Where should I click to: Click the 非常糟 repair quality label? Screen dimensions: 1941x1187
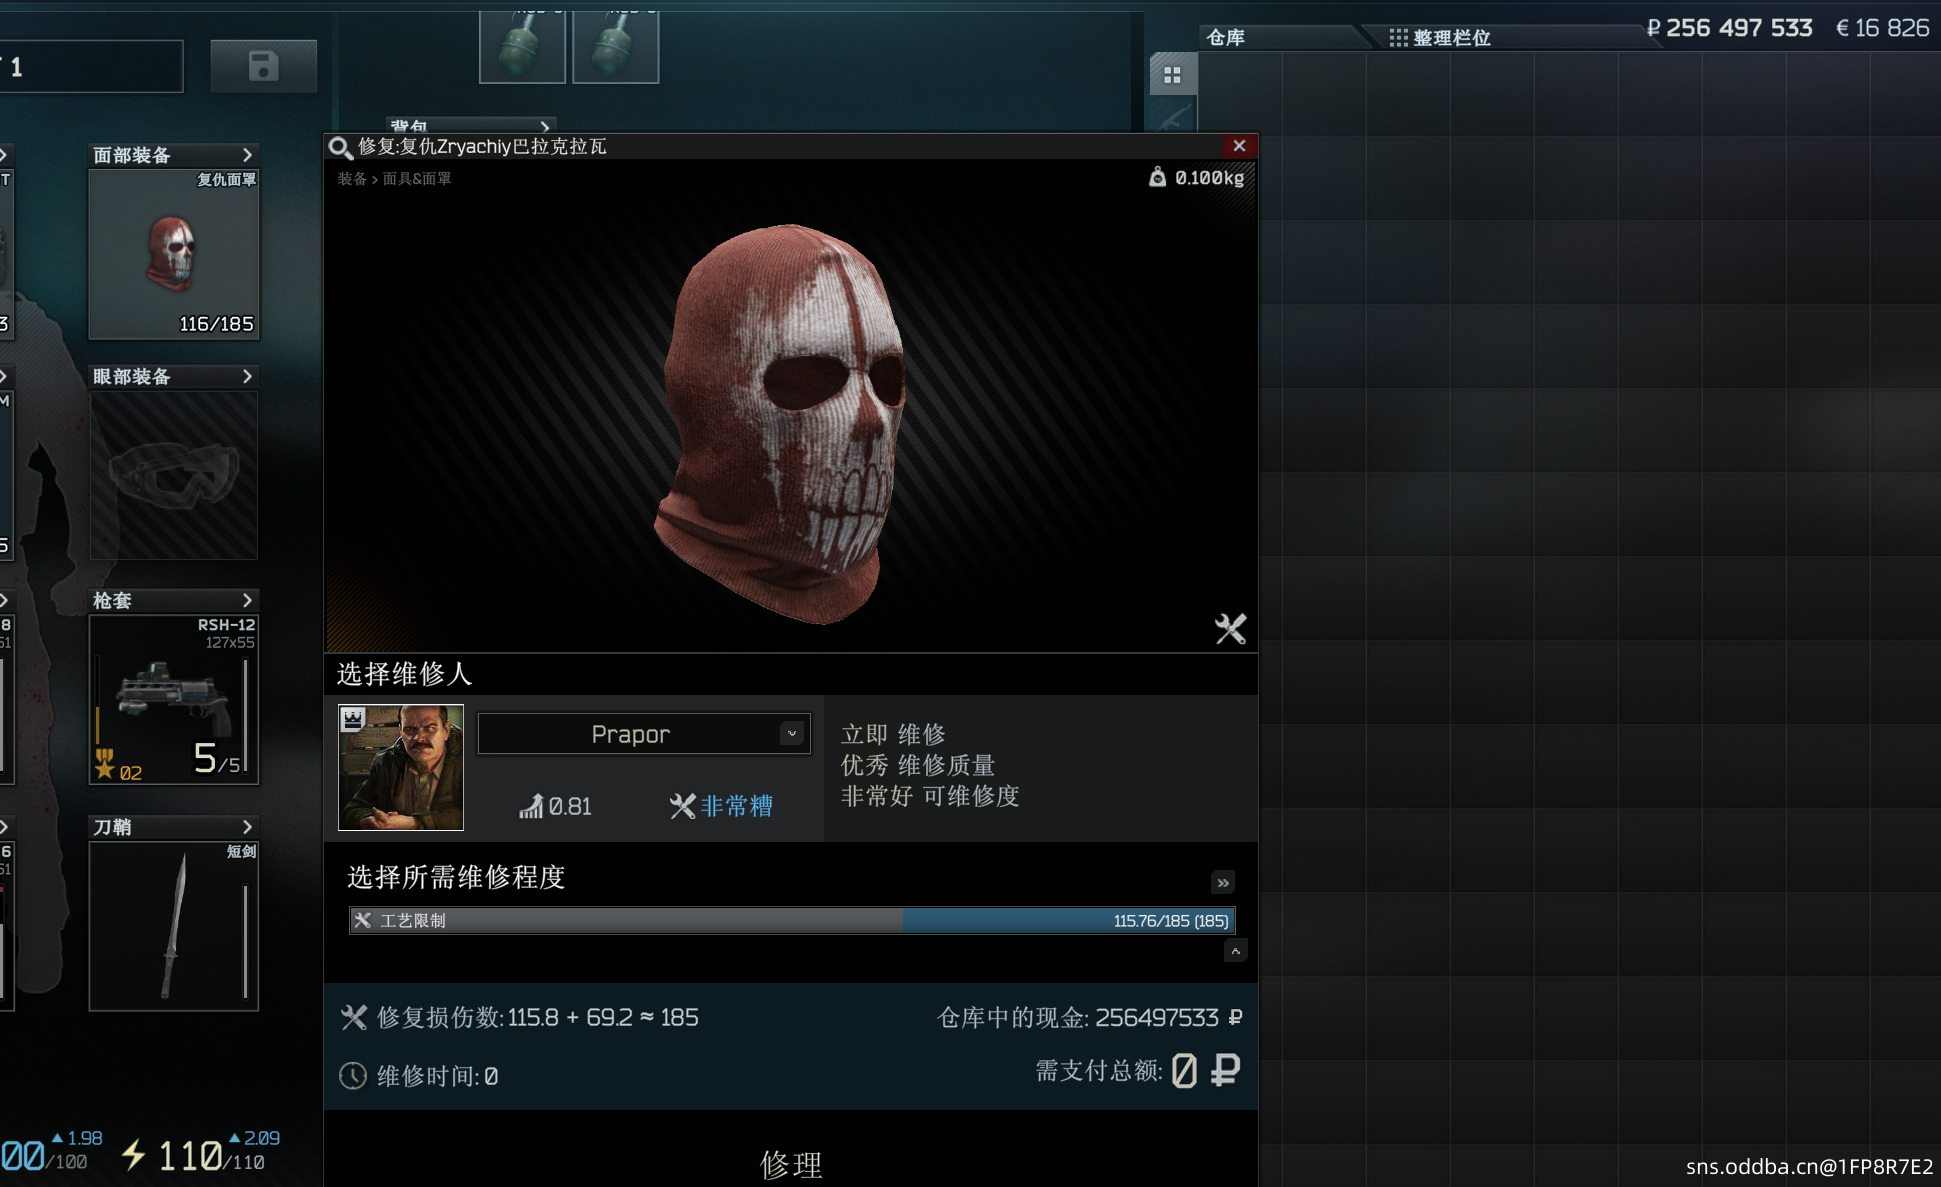click(737, 806)
